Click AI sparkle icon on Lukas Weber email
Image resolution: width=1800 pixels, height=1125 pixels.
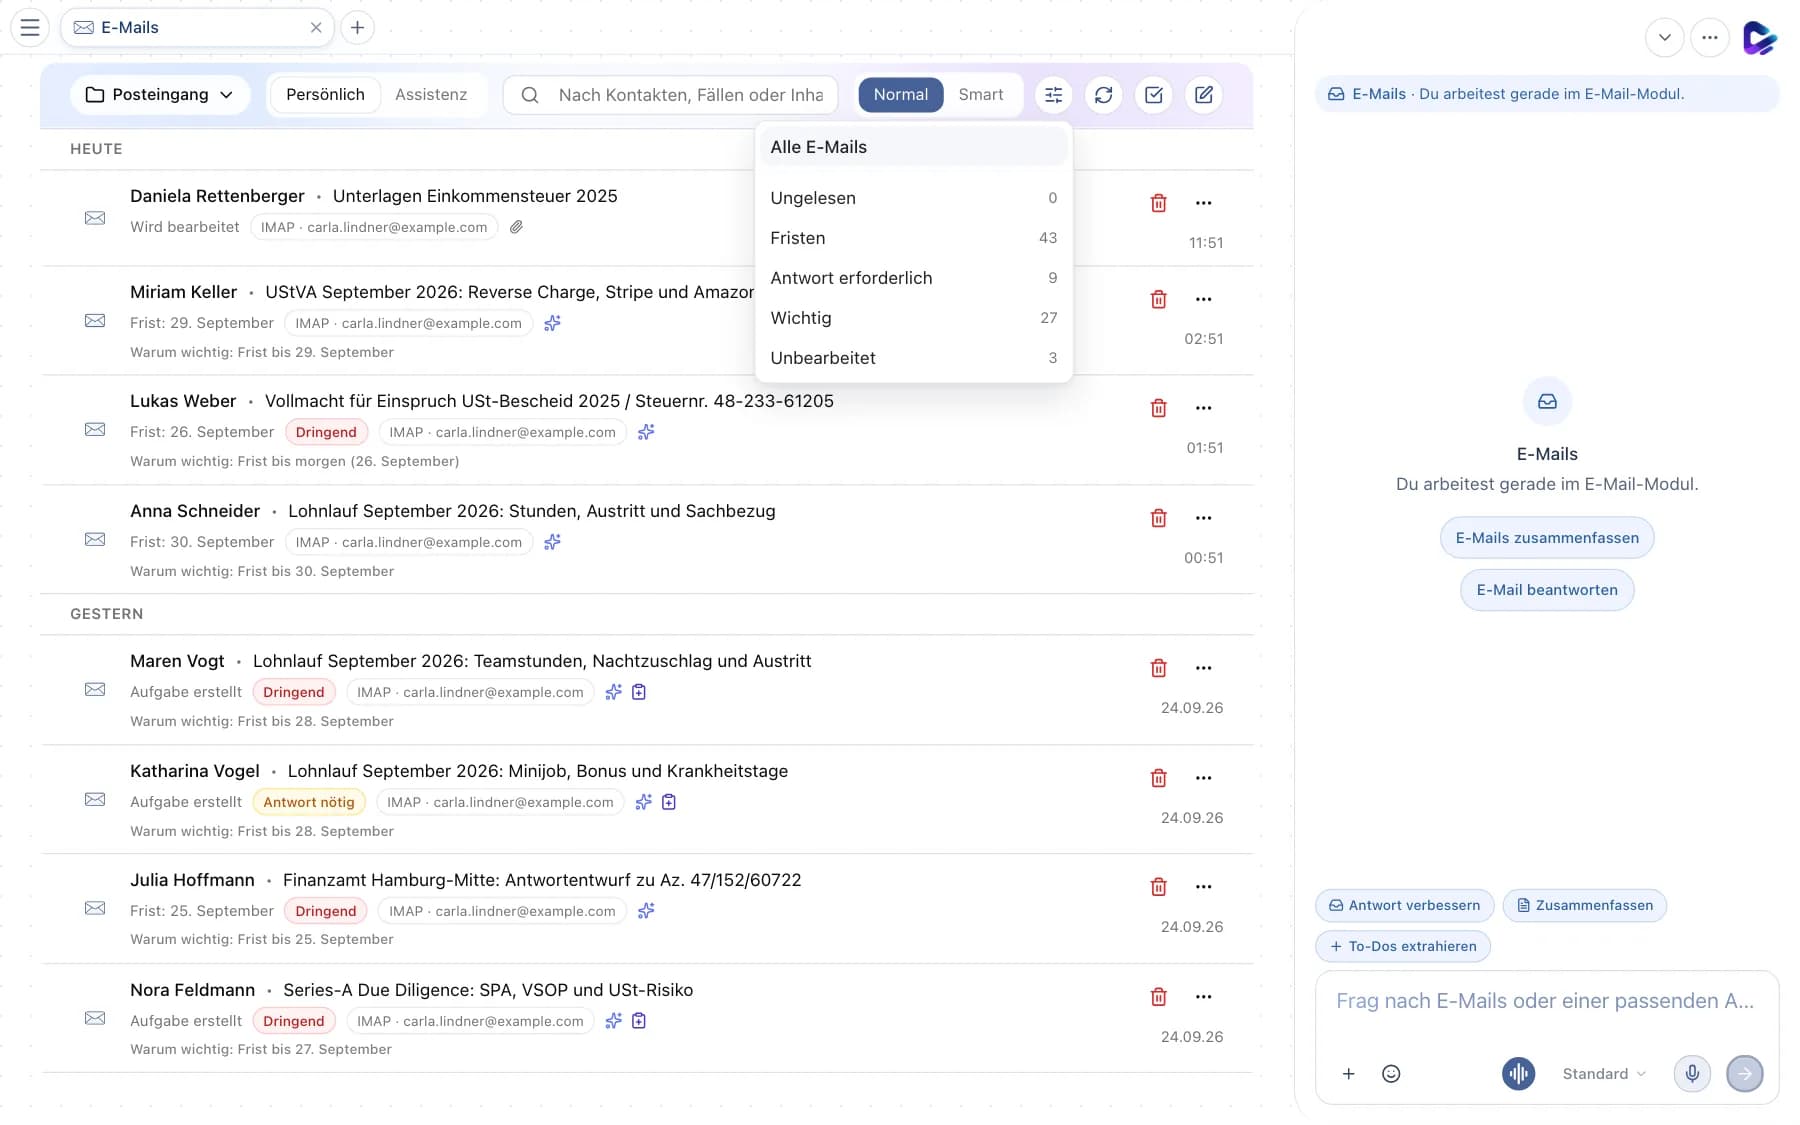646,432
